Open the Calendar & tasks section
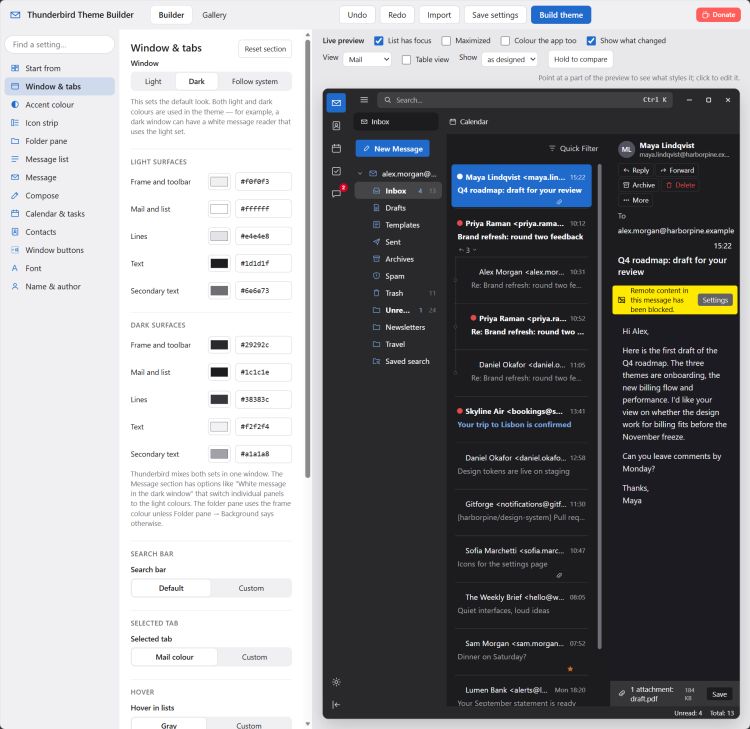The image size is (750, 729). tap(59, 213)
